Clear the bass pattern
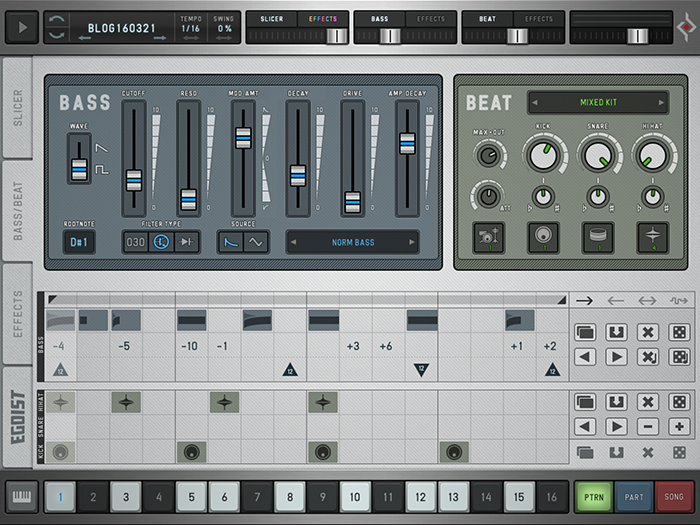The width and height of the screenshot is (700, 525). (648, 332)
